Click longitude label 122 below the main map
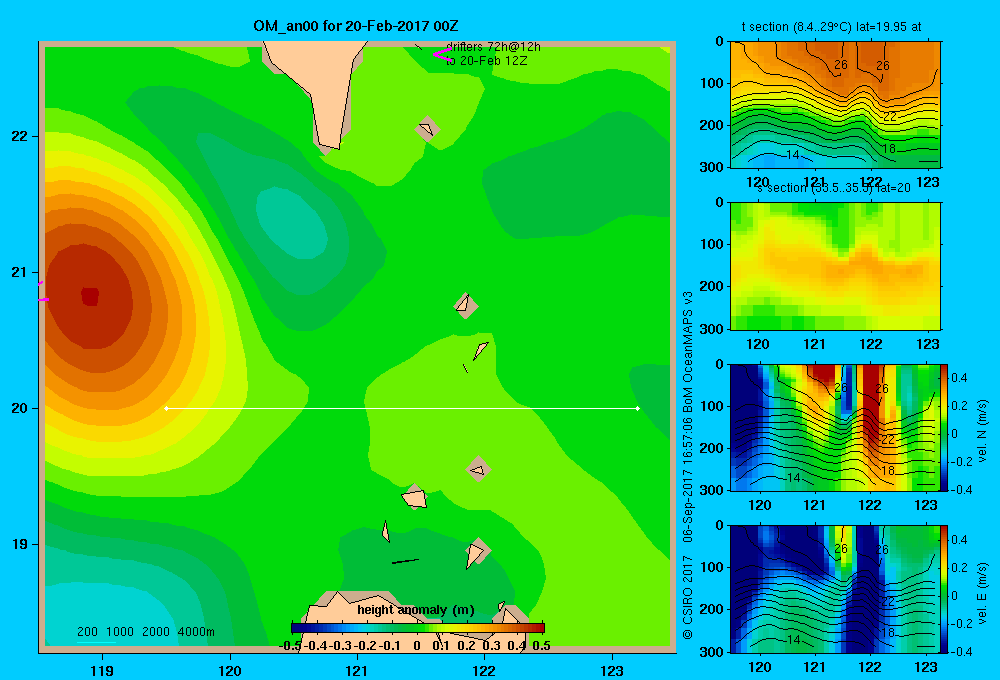The image size is (1000, 680). click(x=484, y=670)
